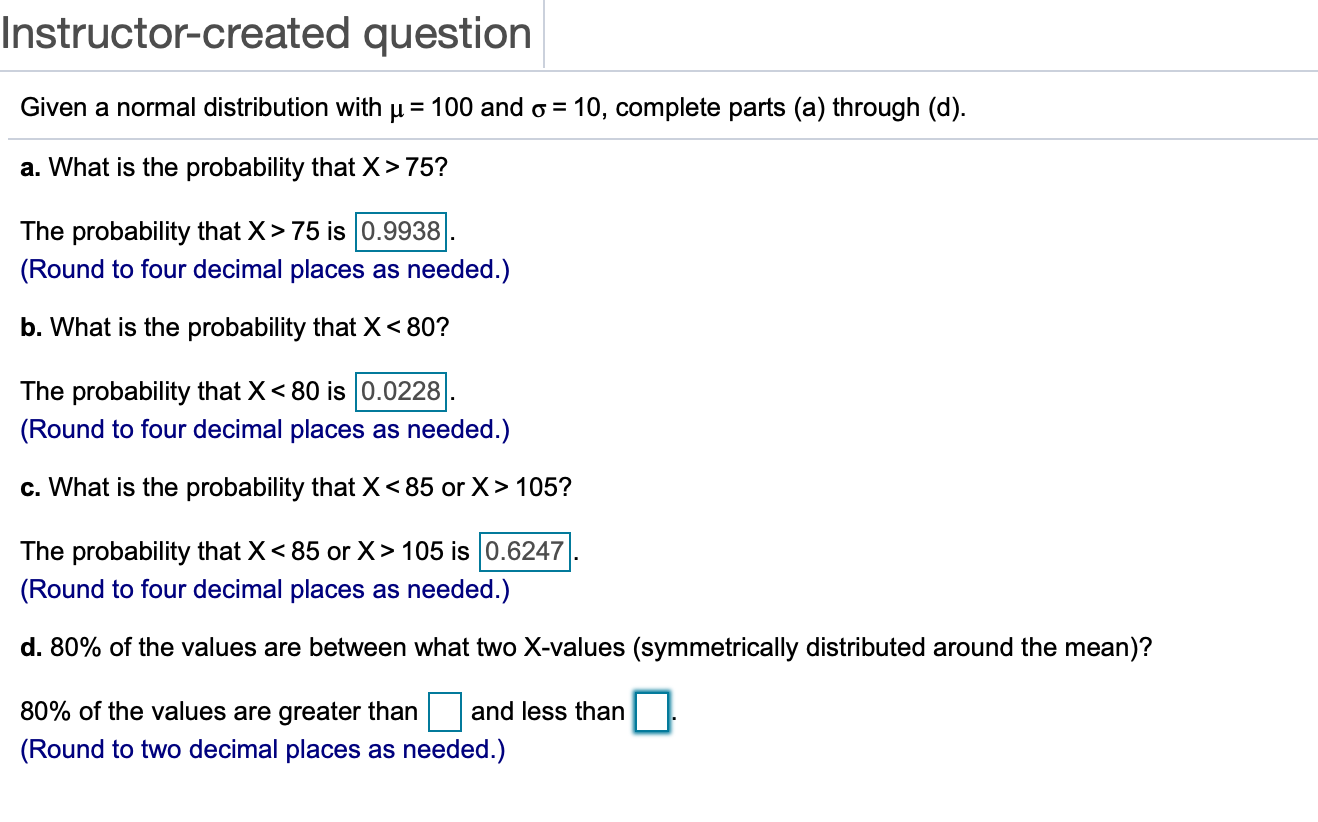Click the empty 'greater than' answer box
1318x822 pixels.
pos(446,711)
